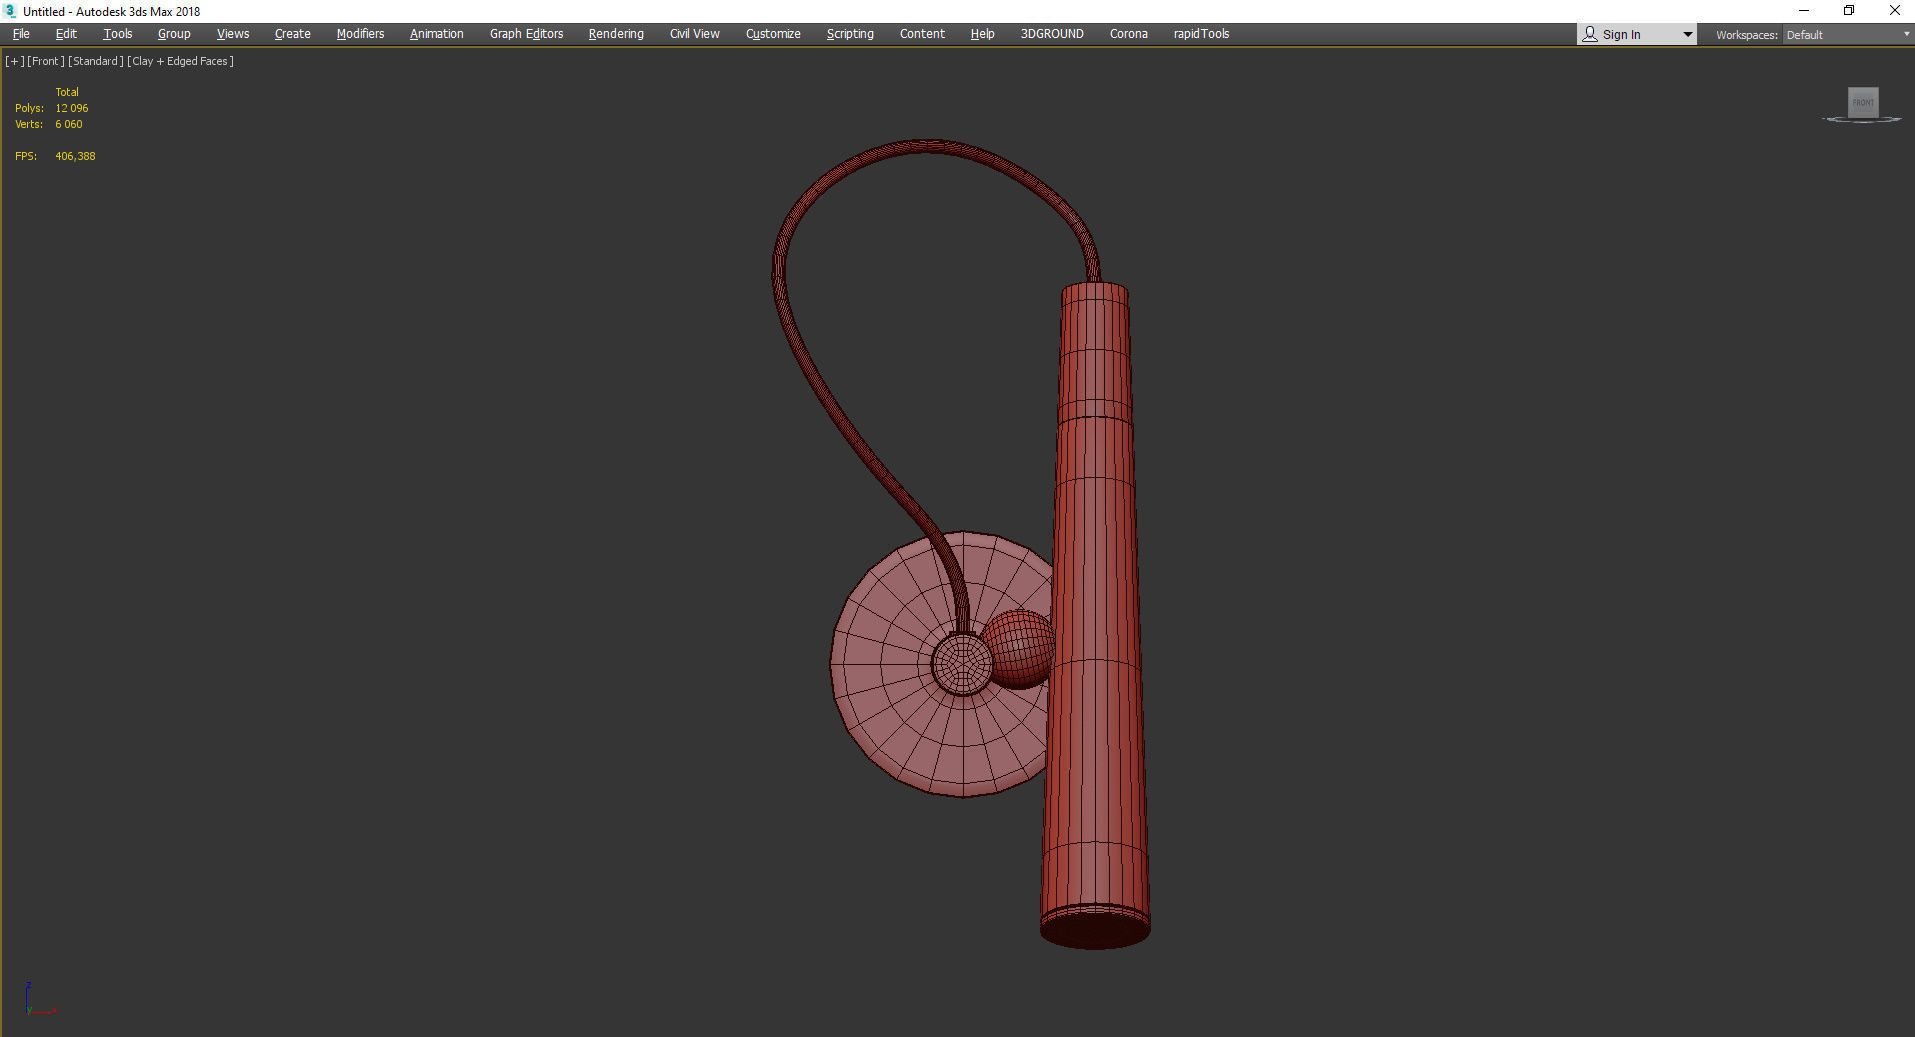Viewport: 1915px width, 1037px height.
Task: Open the Civil View menu
Action: point(695,34)
